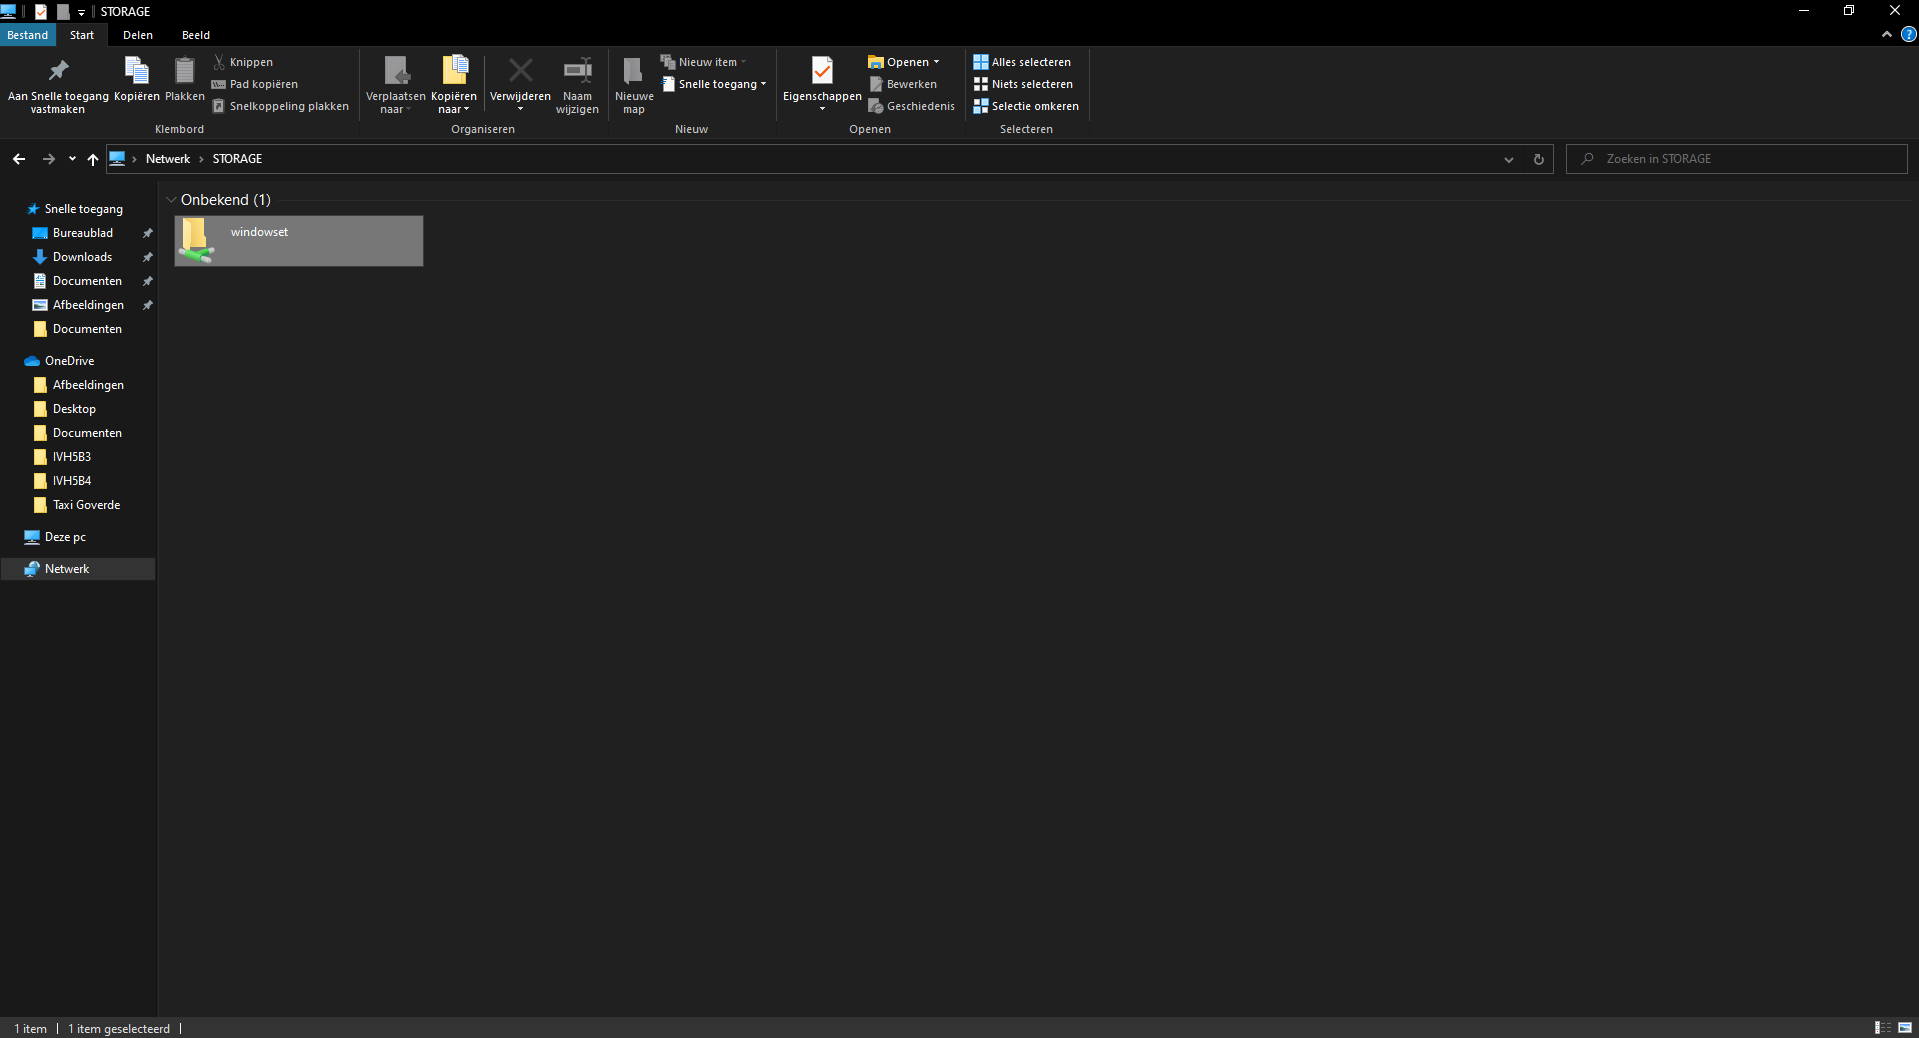Select the windowset shared folder
The width and height of the screenshot is (1919, 1038).
pos(299,241)
